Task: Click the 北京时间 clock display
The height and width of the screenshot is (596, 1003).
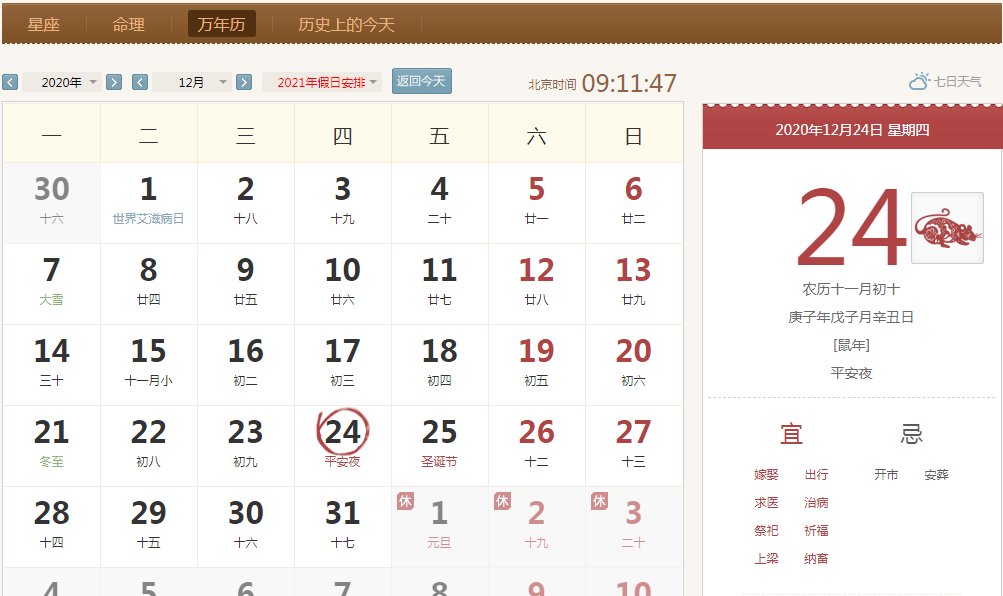Action: (603, 83)
